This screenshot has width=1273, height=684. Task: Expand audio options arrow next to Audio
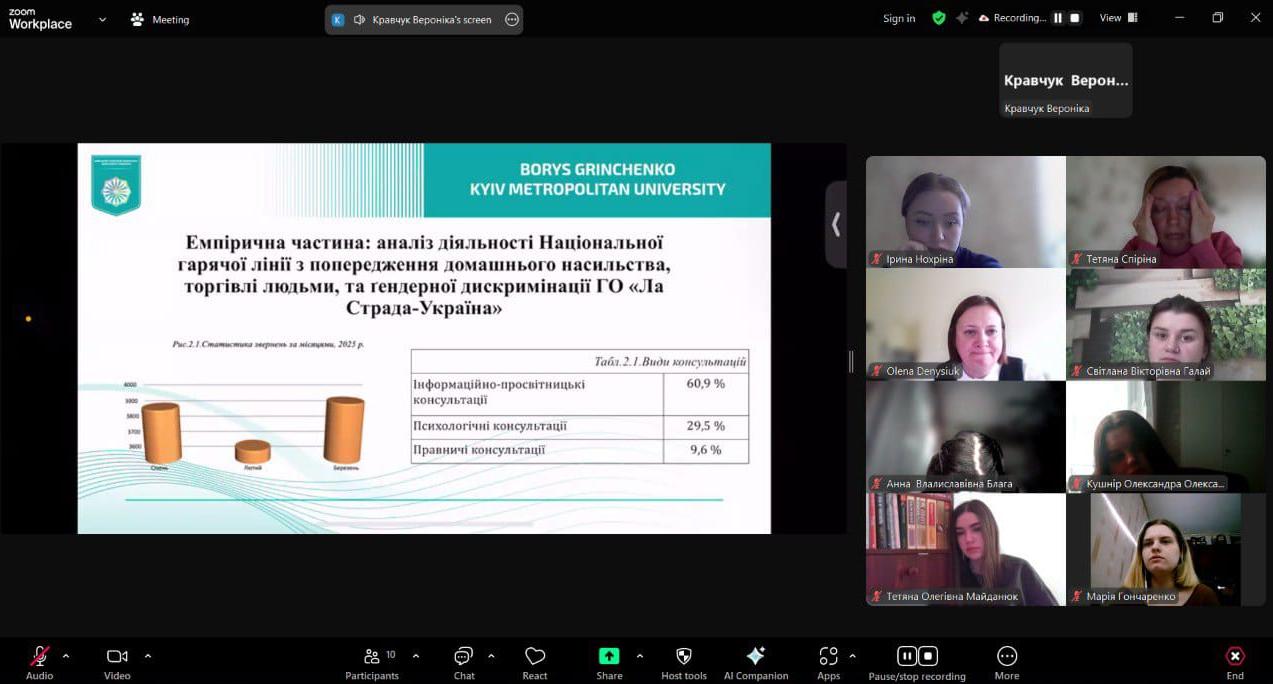tap(66, 656)
